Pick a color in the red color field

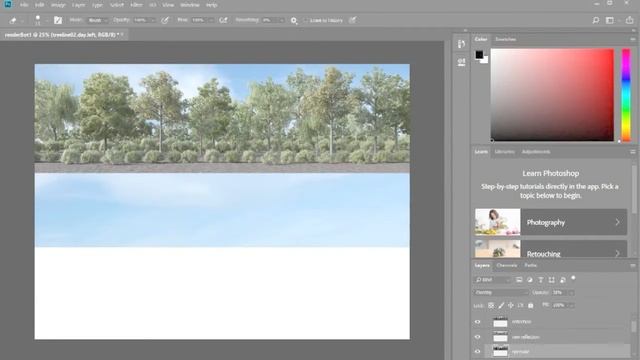pyautogui.click(x=552, y=95)
